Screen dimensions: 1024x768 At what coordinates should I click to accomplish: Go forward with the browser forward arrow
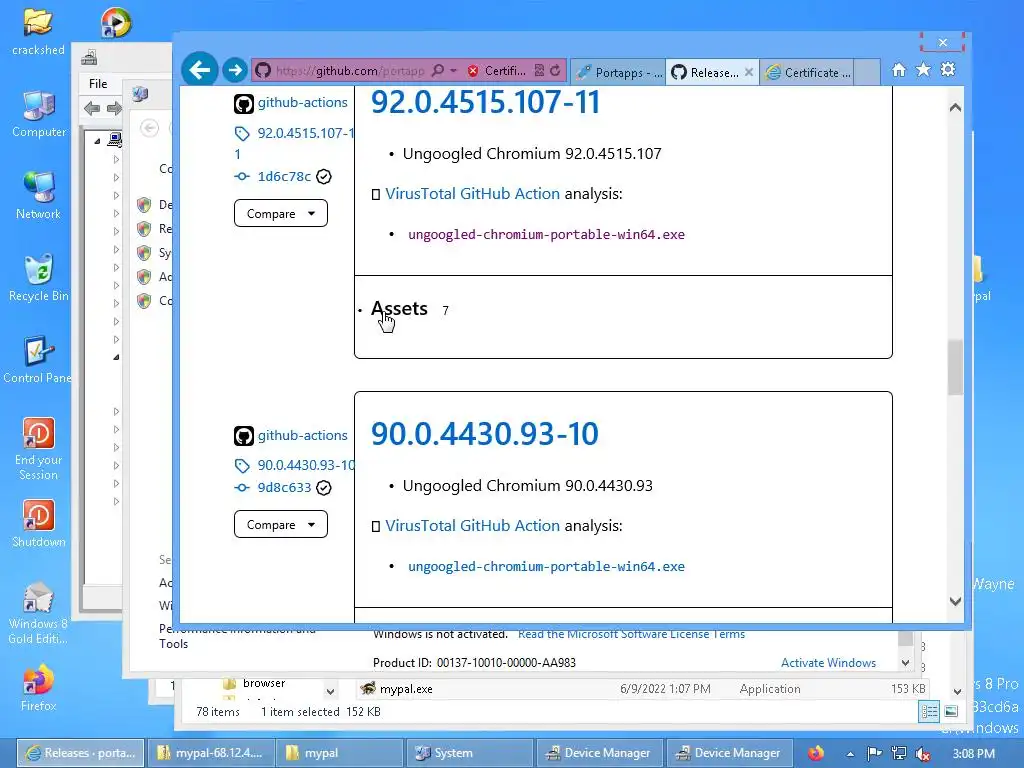pos(234,70)
